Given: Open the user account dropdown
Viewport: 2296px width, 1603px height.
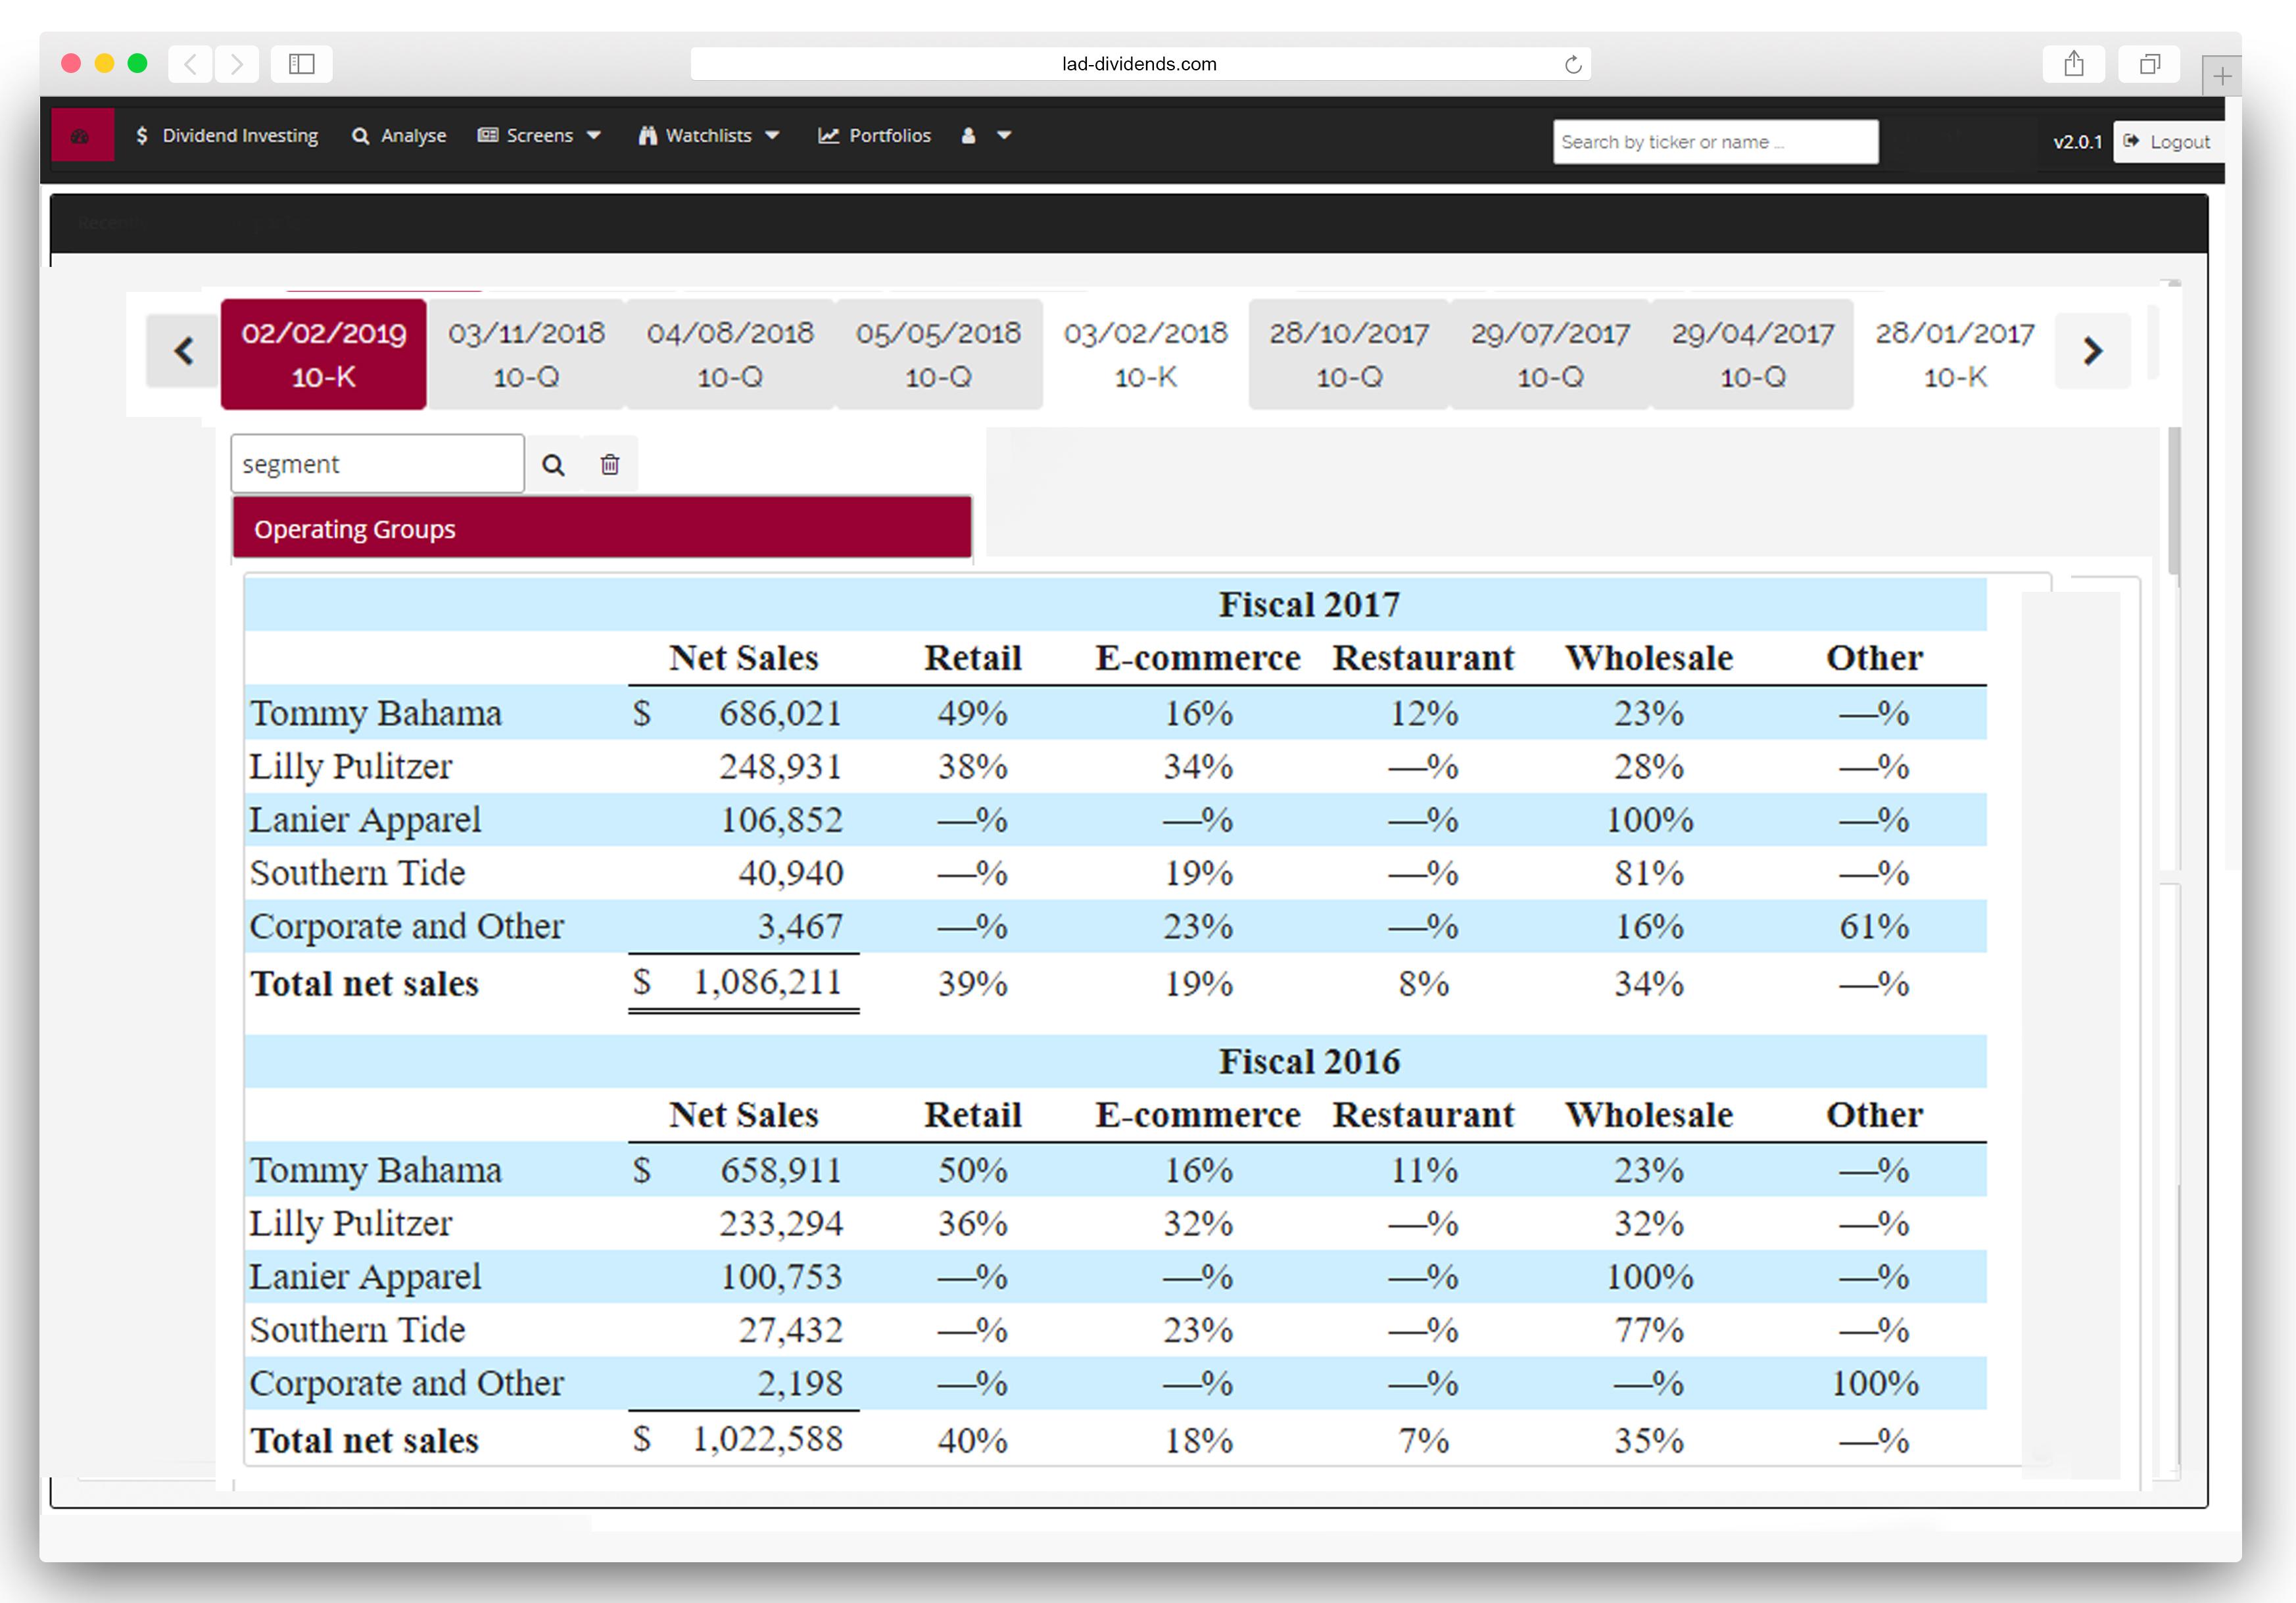Looking at the screenshot, I should point(986,136).
